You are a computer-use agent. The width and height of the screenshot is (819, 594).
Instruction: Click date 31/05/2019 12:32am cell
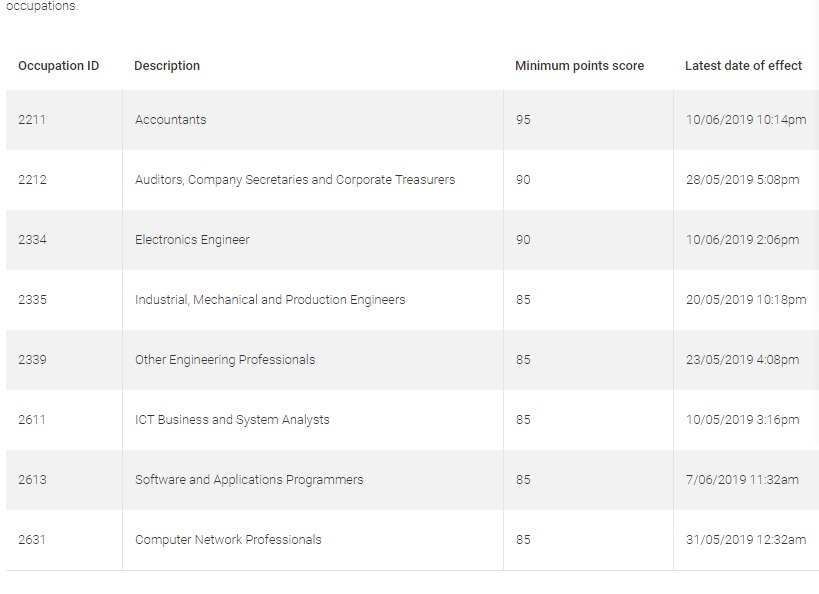coord(746,540)
